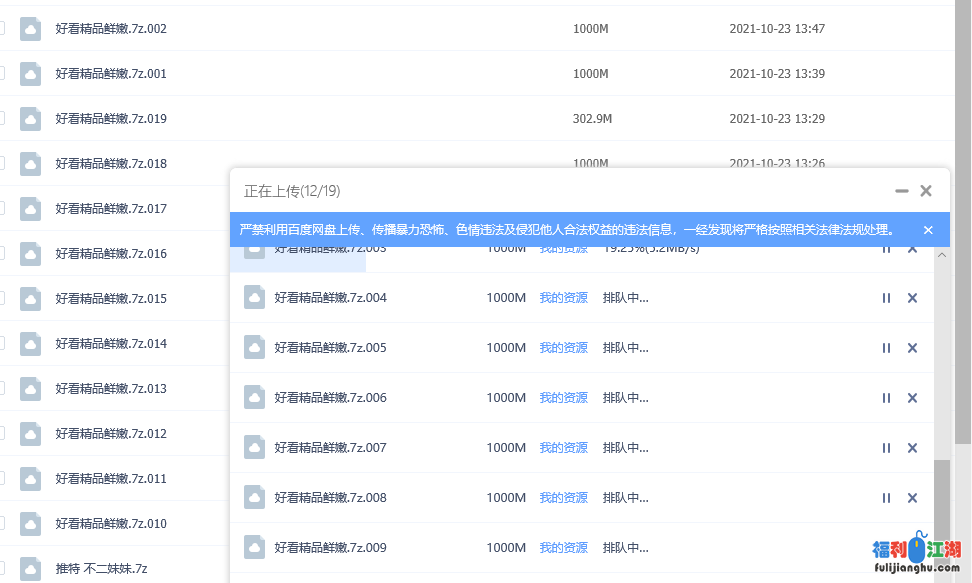
Task: Click file icon of 好看精品鲜嫩.7z.002
Action: coord(31,29)
